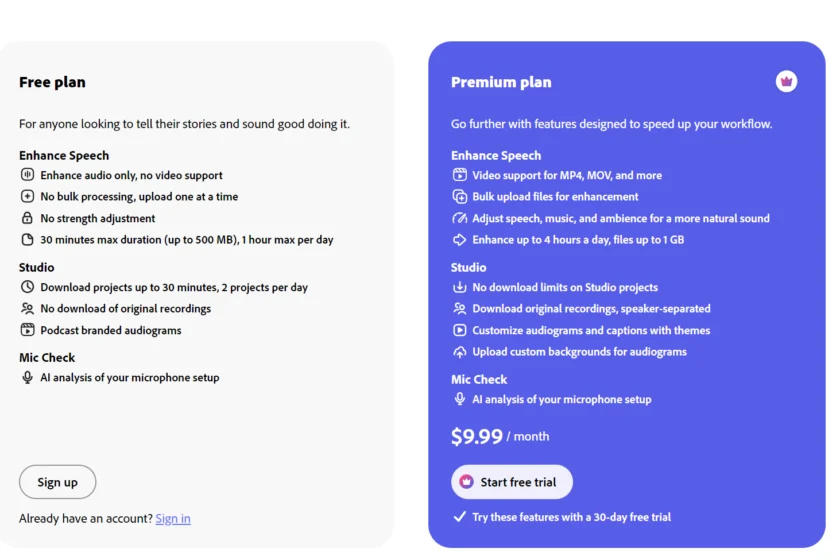This screenshot has width=840, height=560.
Task: Click the Free plan heading
Action: coord(52,83)
